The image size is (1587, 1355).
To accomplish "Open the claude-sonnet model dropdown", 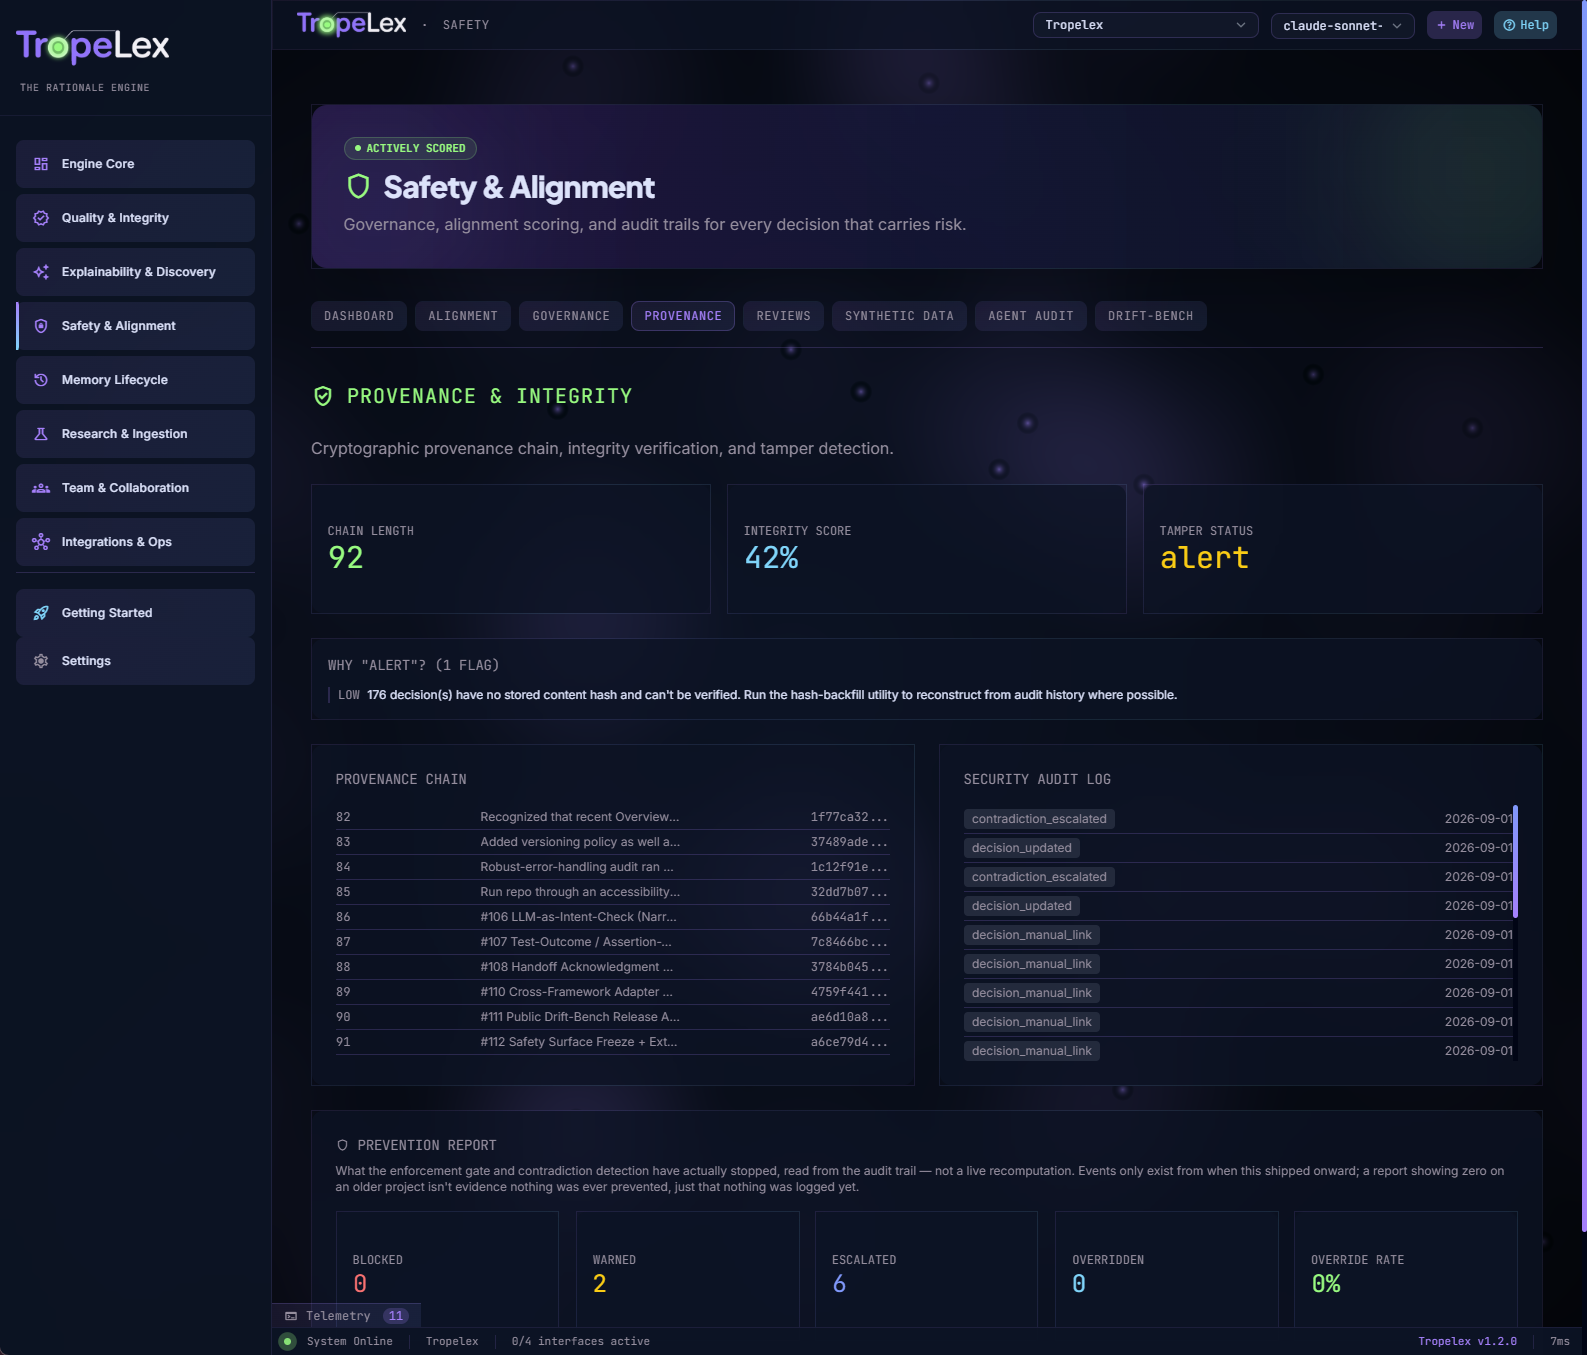I will pyautogui.click(x=1342, y=25).
